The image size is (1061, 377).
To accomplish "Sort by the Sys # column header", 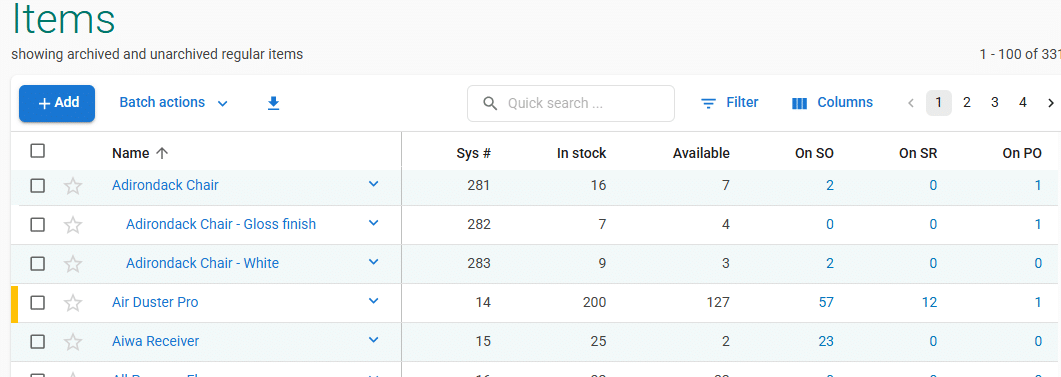I will [x=474, y=154].
